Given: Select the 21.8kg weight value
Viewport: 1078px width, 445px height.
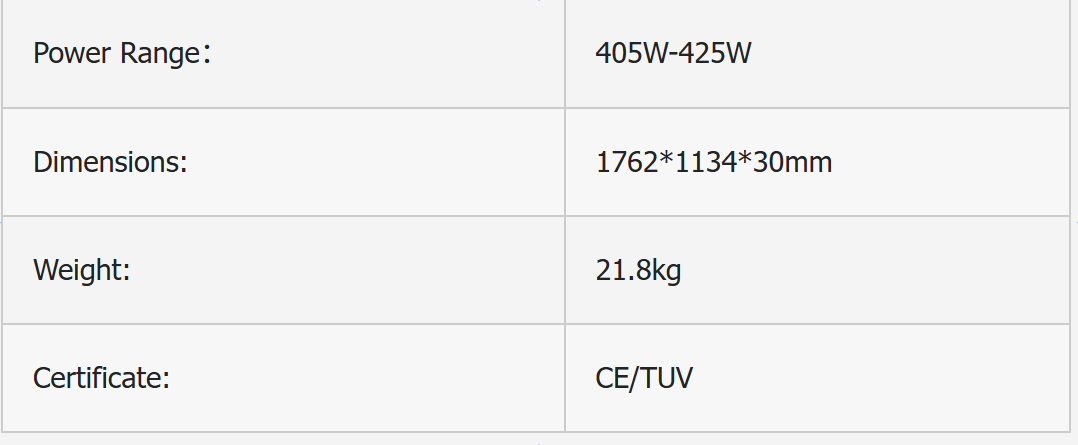Looking at the screenshot, I should 638,270.
